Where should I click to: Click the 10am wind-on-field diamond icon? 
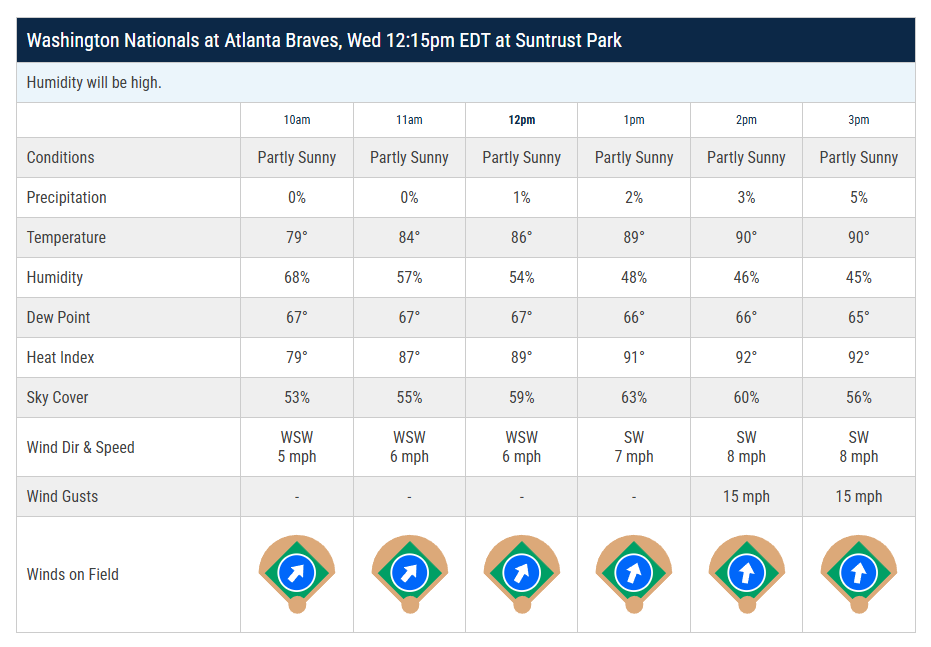[x=297, y=573]
